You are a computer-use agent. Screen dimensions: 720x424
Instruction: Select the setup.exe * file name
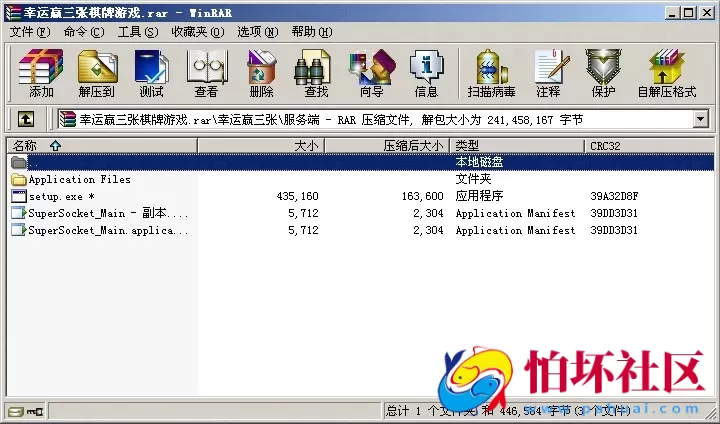click(x=62, y=197)
